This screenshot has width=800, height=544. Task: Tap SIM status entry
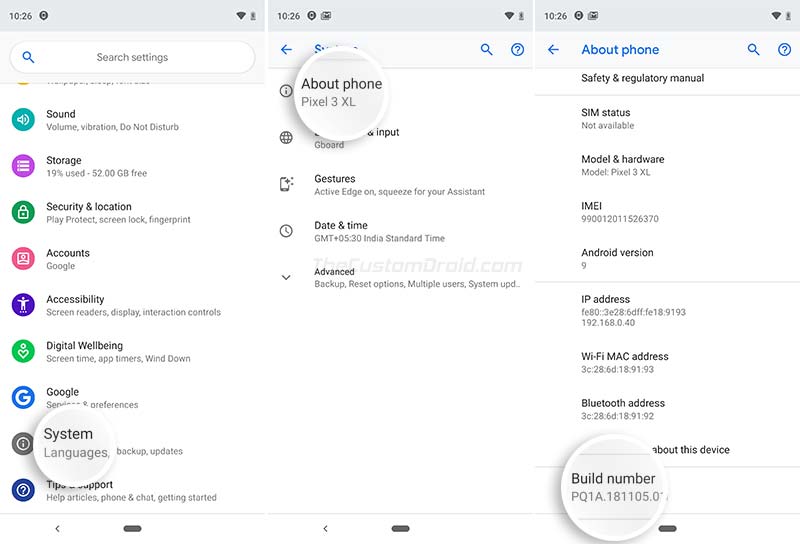click(667, 118)
